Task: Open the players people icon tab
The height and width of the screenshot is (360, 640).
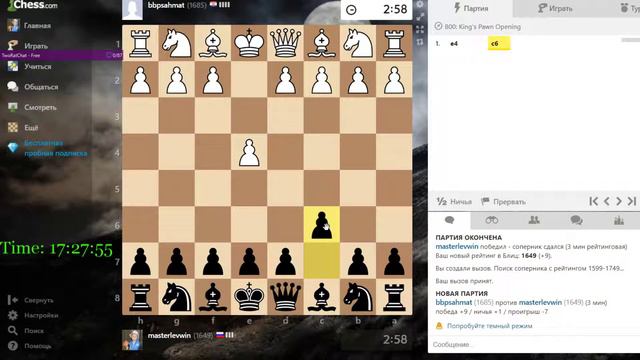Action: coord(534,220)
